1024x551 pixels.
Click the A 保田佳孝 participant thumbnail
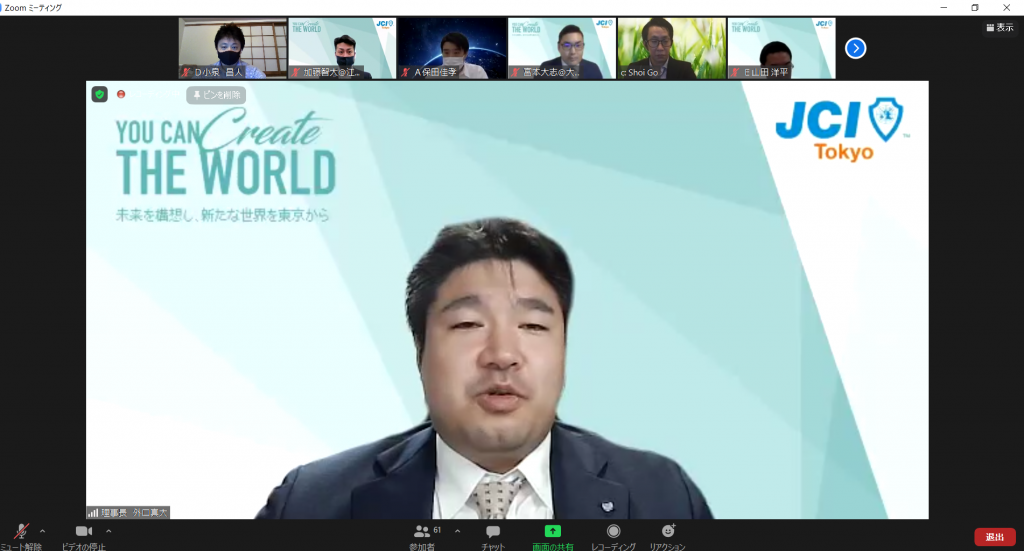(x=451, y=48)
